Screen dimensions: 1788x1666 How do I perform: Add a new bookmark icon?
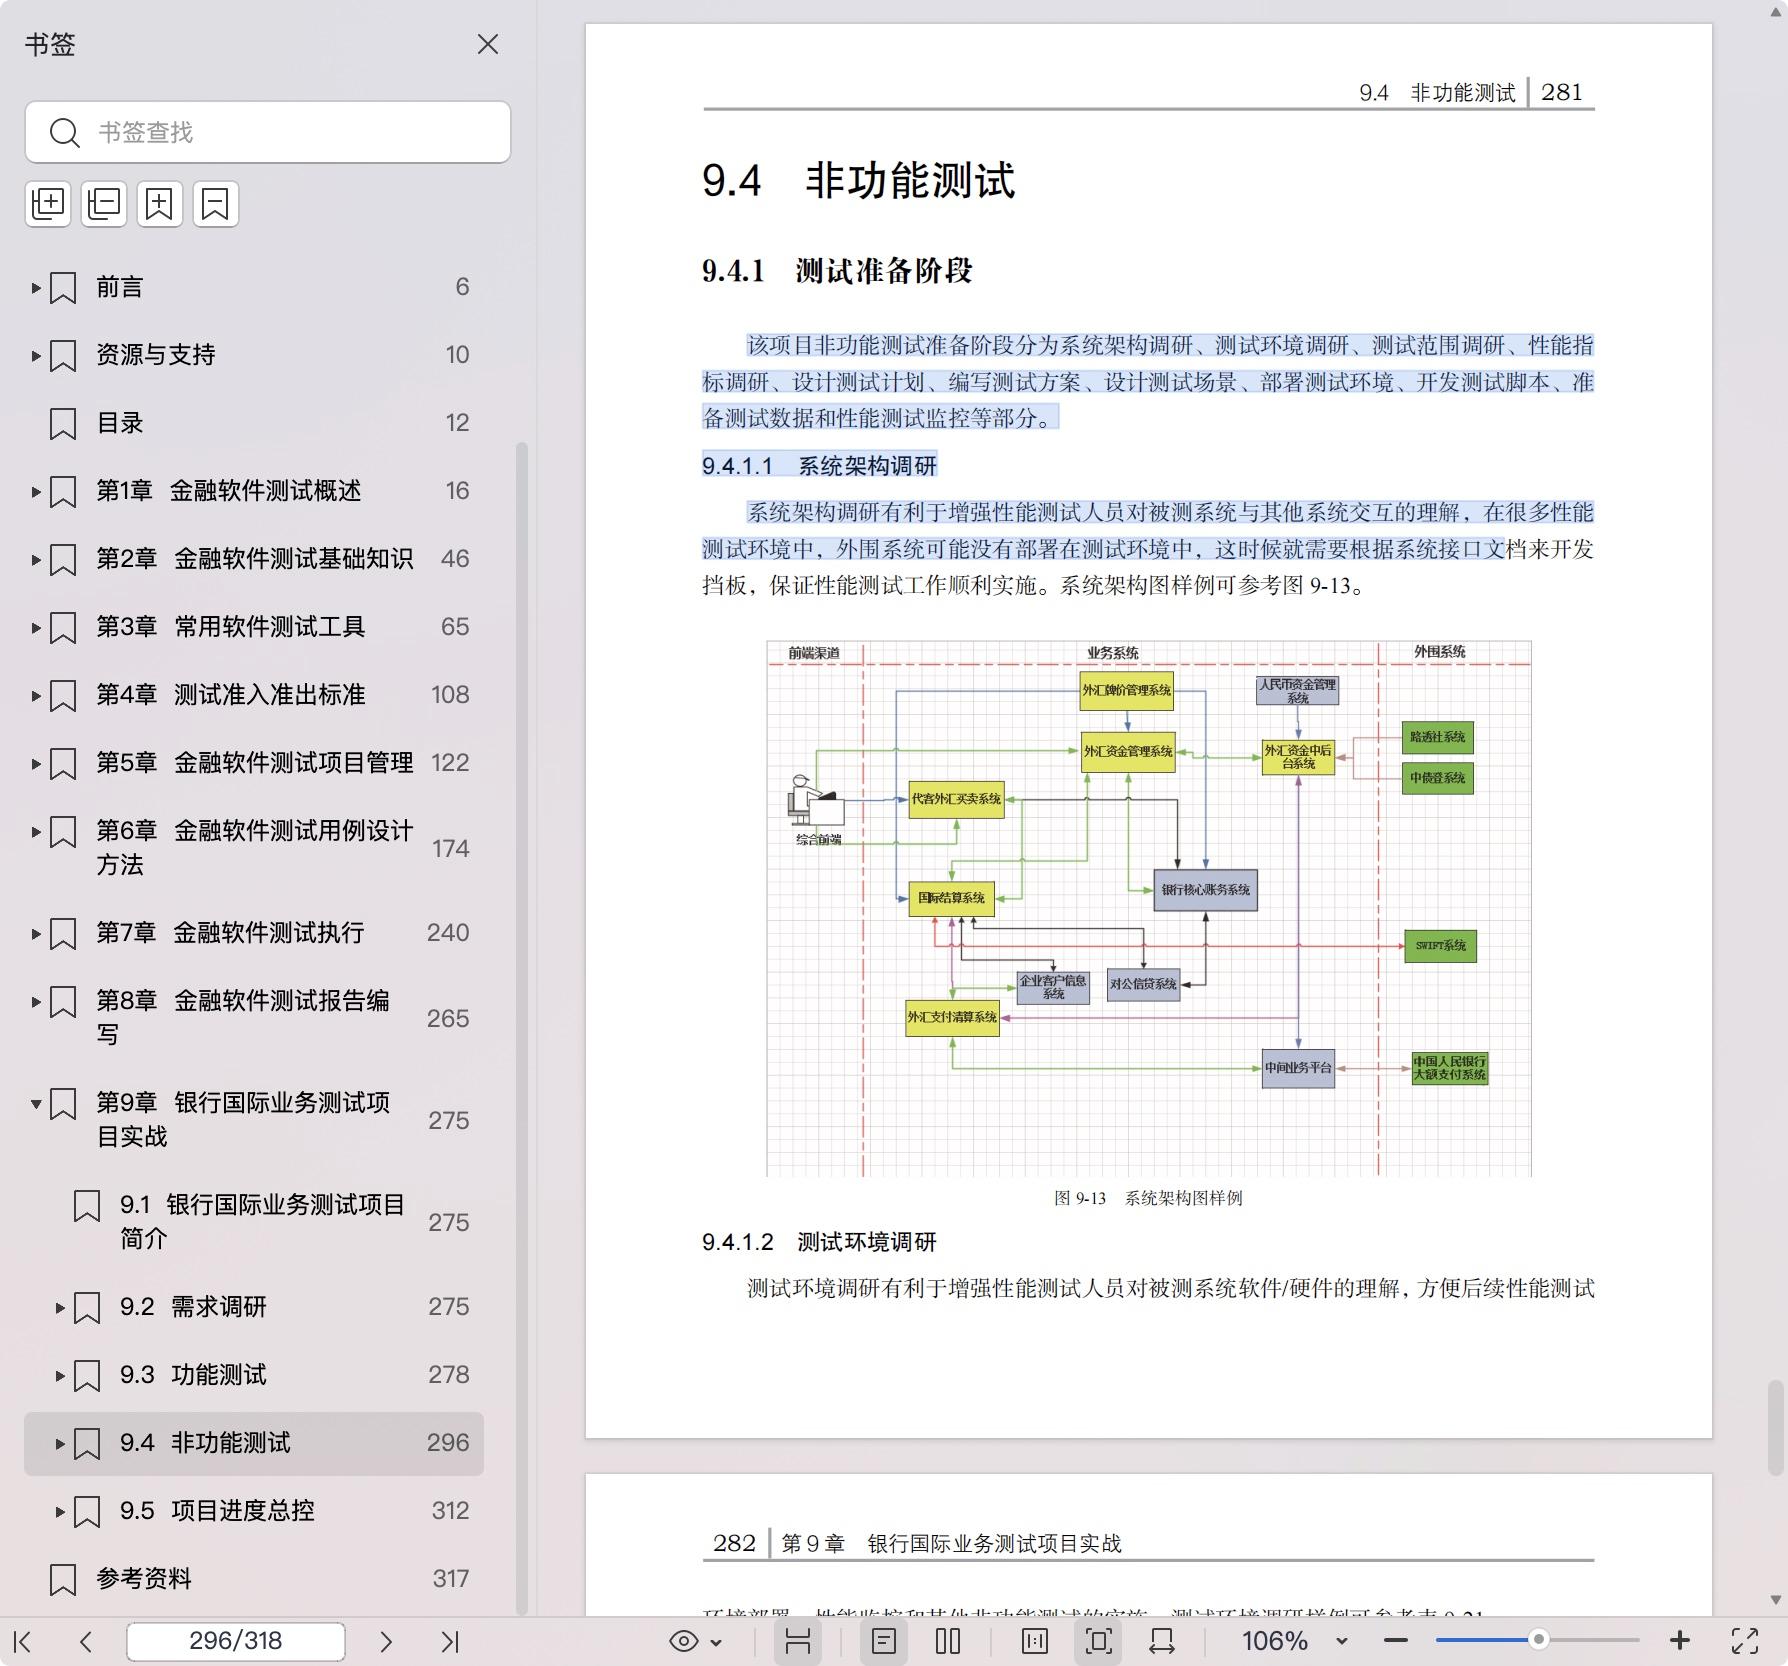160,204
